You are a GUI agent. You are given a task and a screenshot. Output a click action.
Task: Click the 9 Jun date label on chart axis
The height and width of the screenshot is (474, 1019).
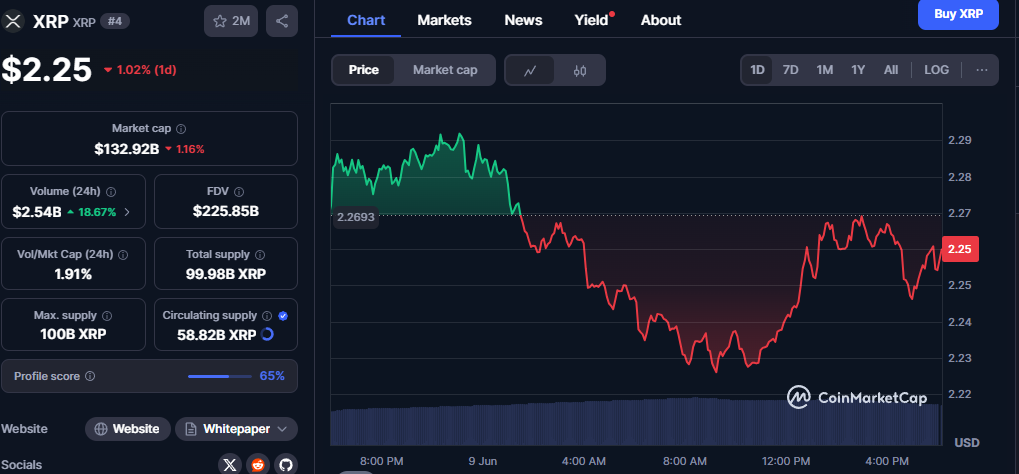point(482,461)
